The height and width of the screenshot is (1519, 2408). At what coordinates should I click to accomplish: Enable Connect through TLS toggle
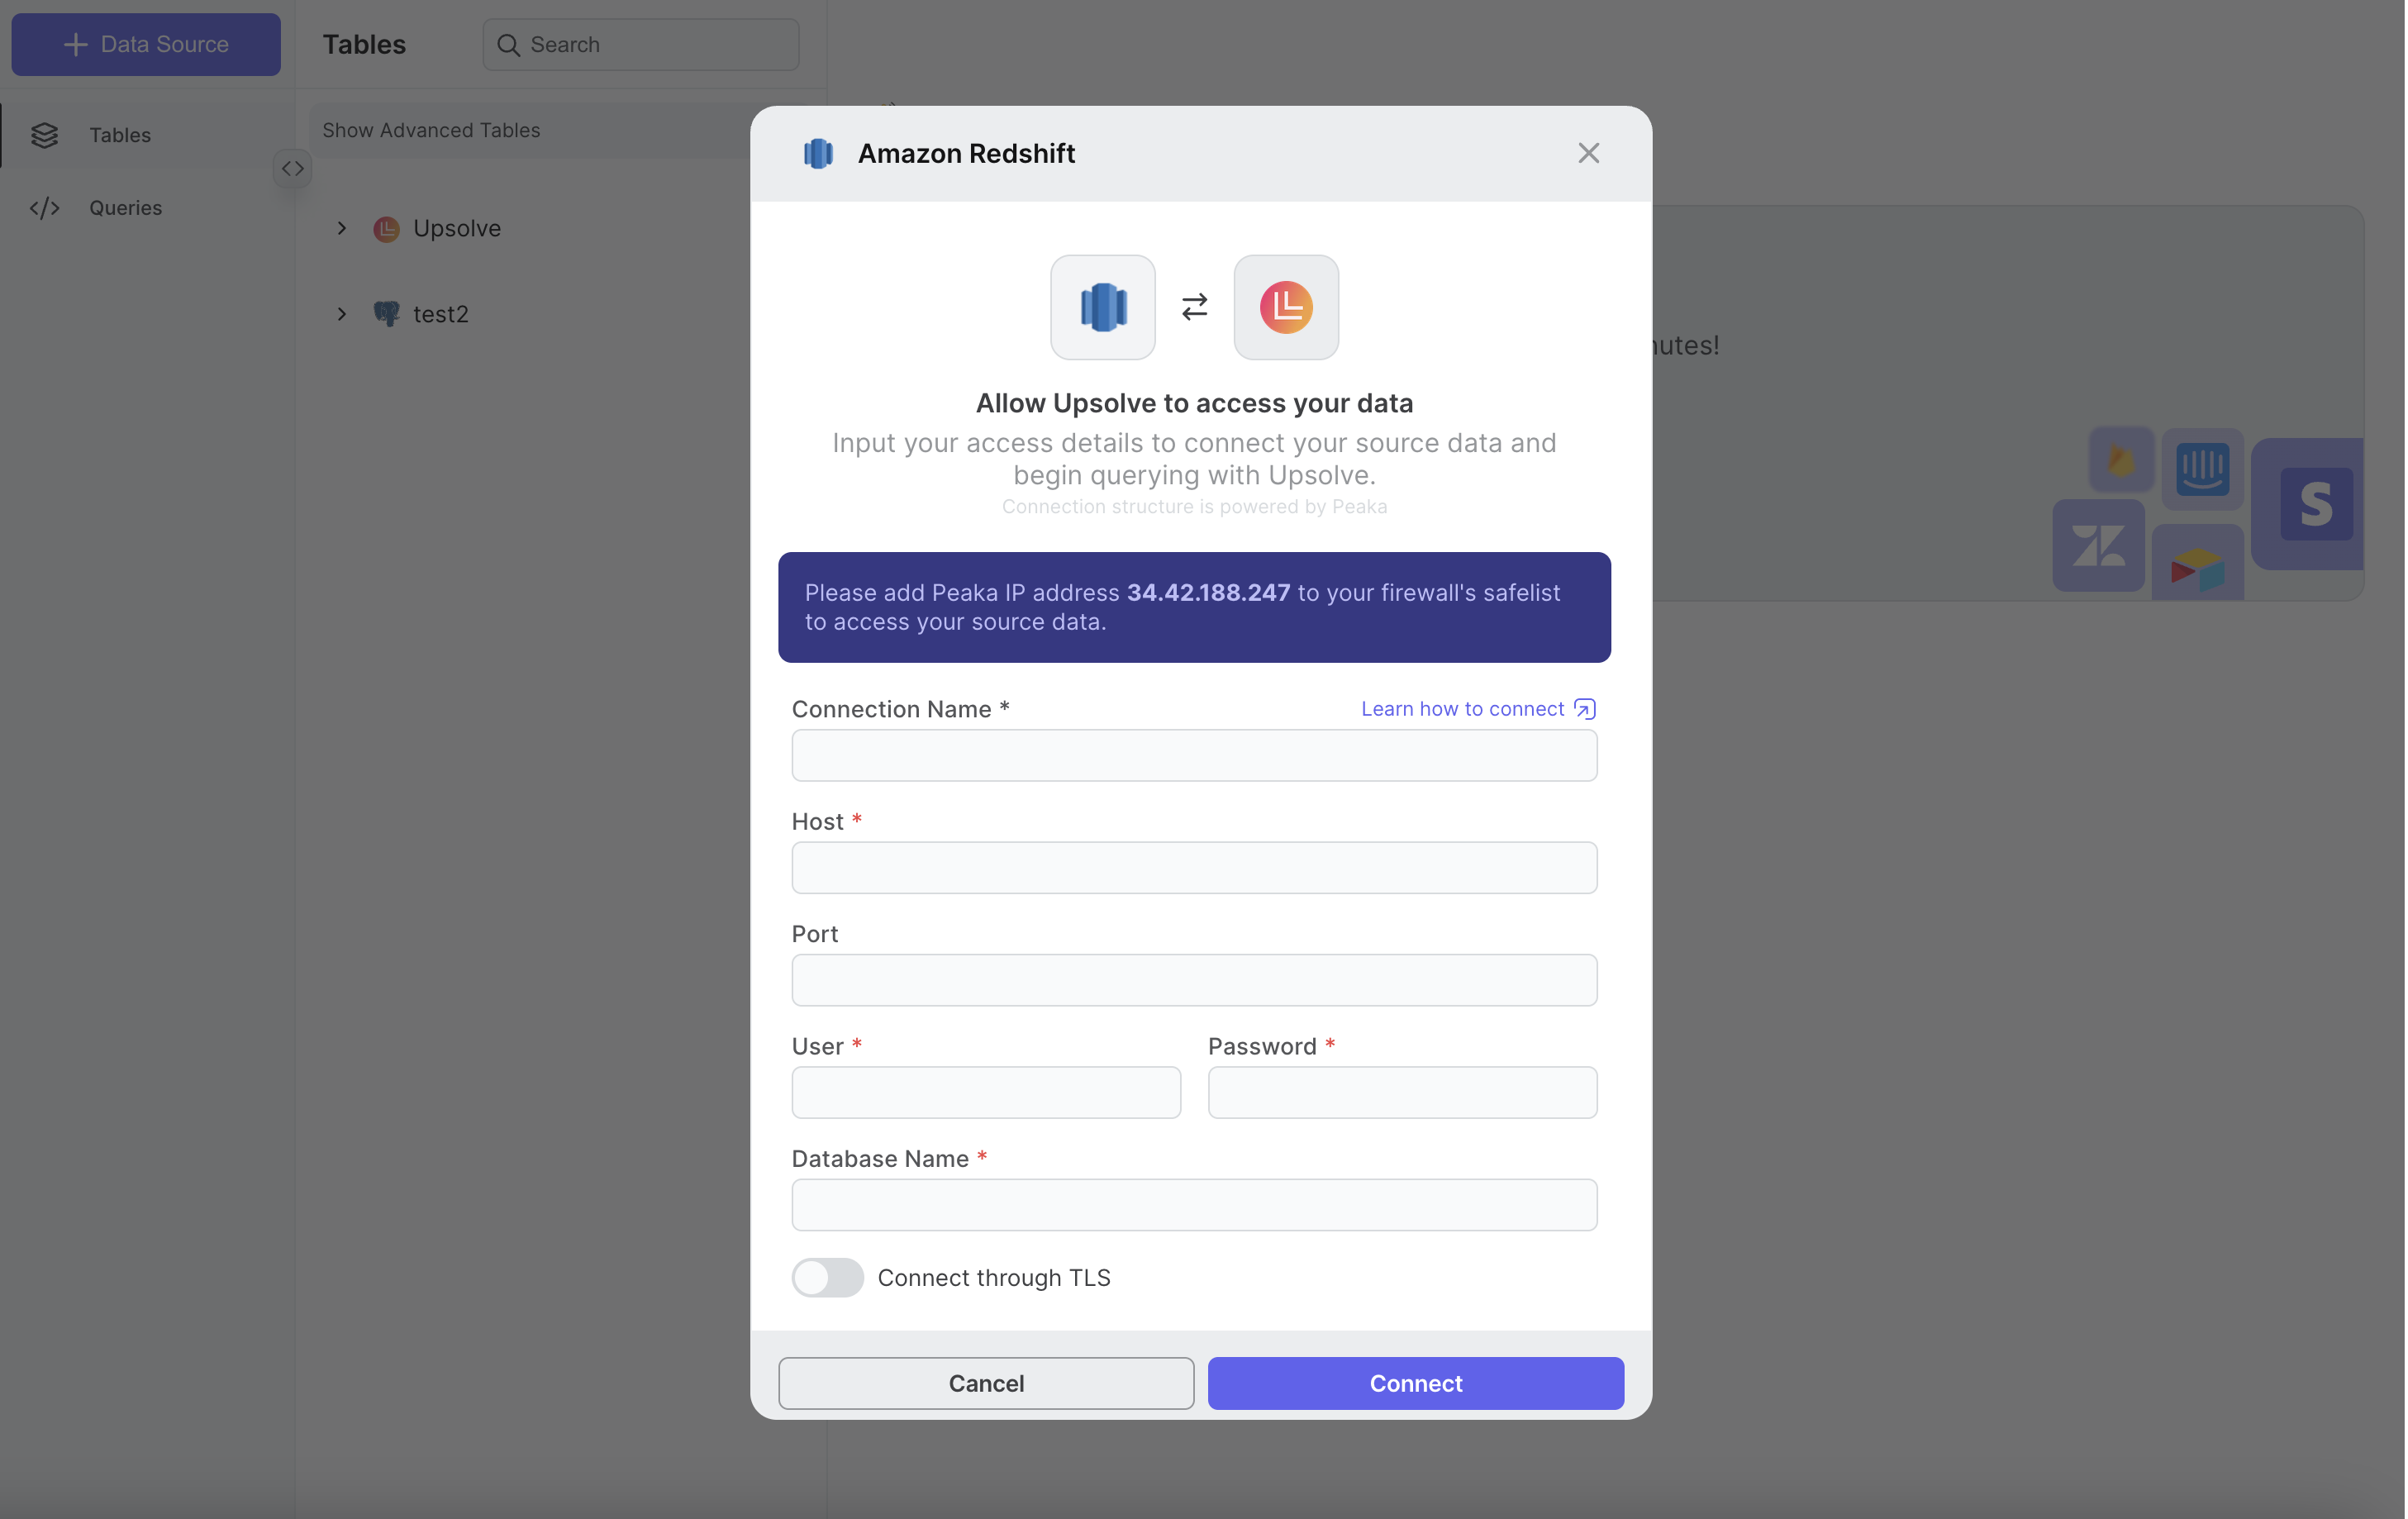pyautogui.click(x=827, y=1277)
